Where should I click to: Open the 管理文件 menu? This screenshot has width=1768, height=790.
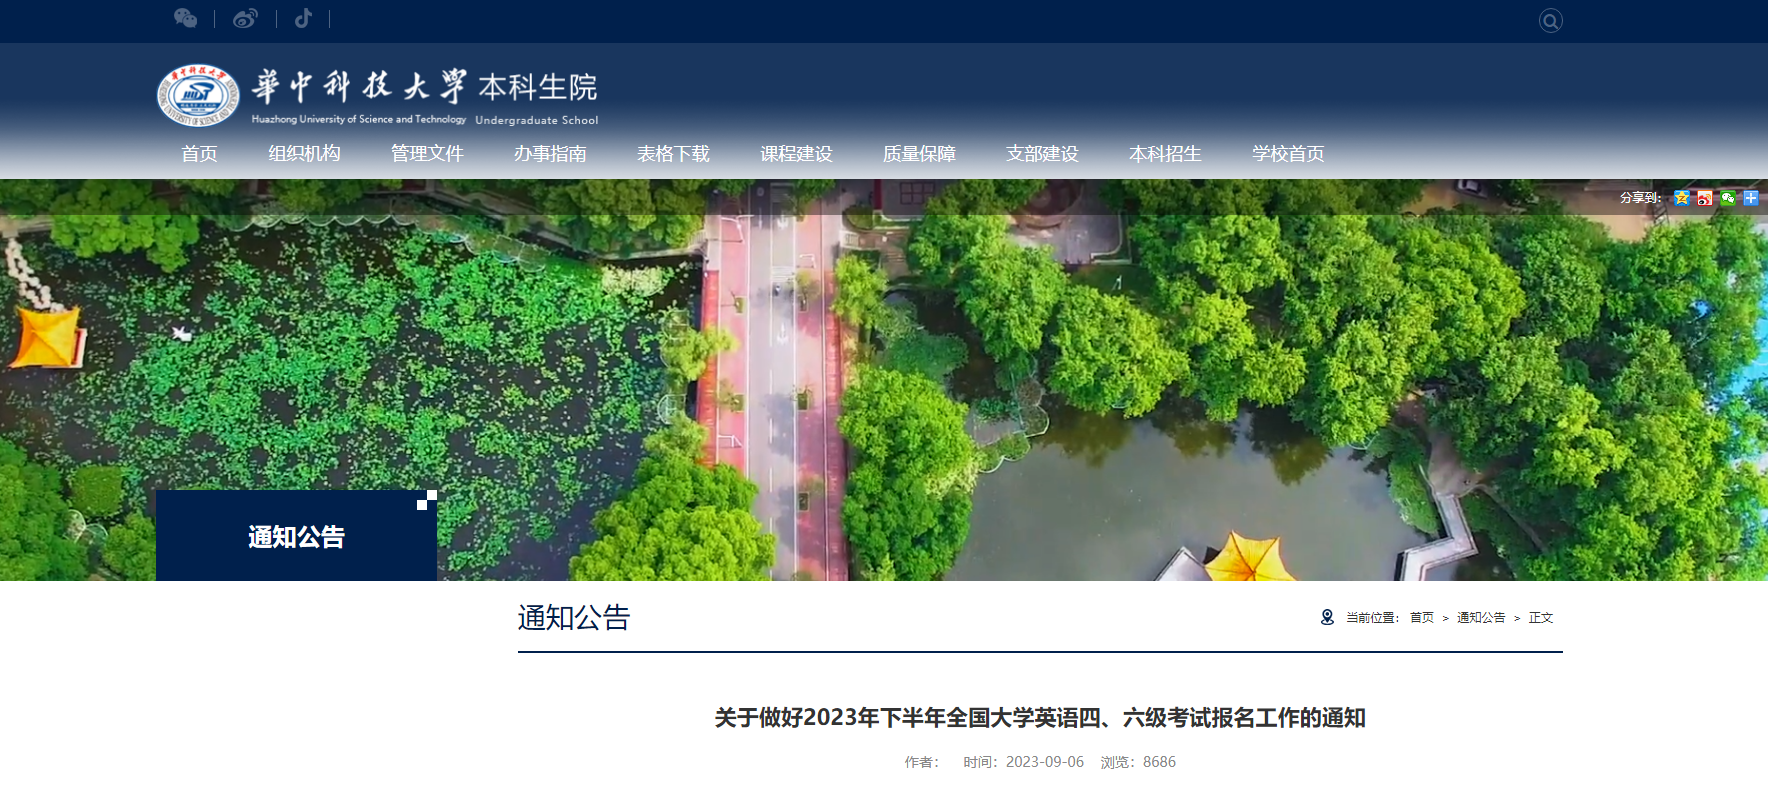427,154
